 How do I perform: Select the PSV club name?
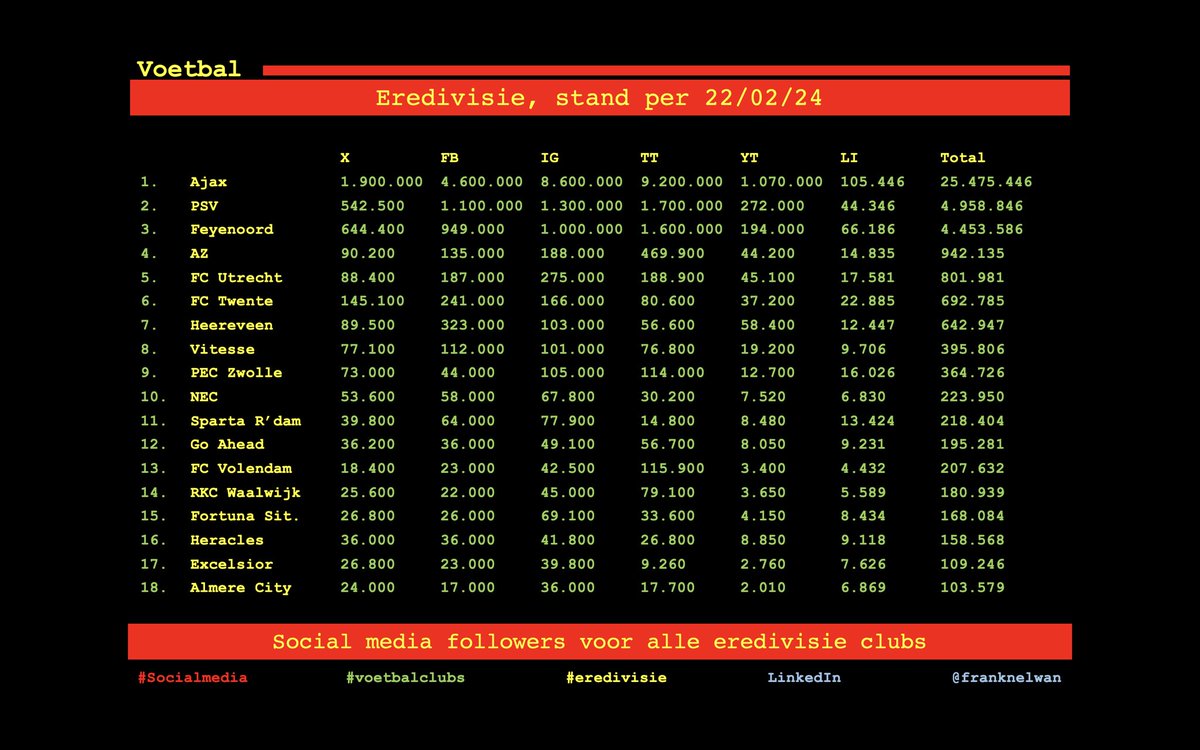point(204,206)
